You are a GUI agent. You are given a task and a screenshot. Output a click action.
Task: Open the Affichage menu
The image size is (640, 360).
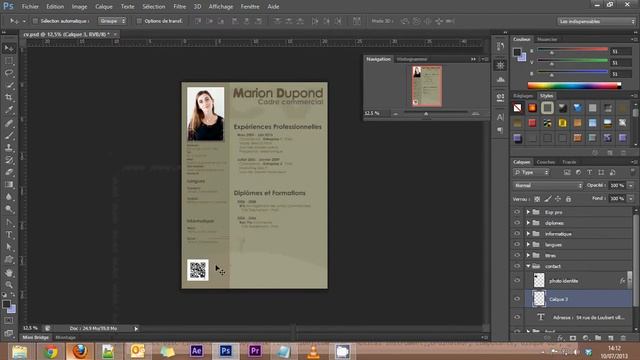pyautogui.click(x=221, y=7)
